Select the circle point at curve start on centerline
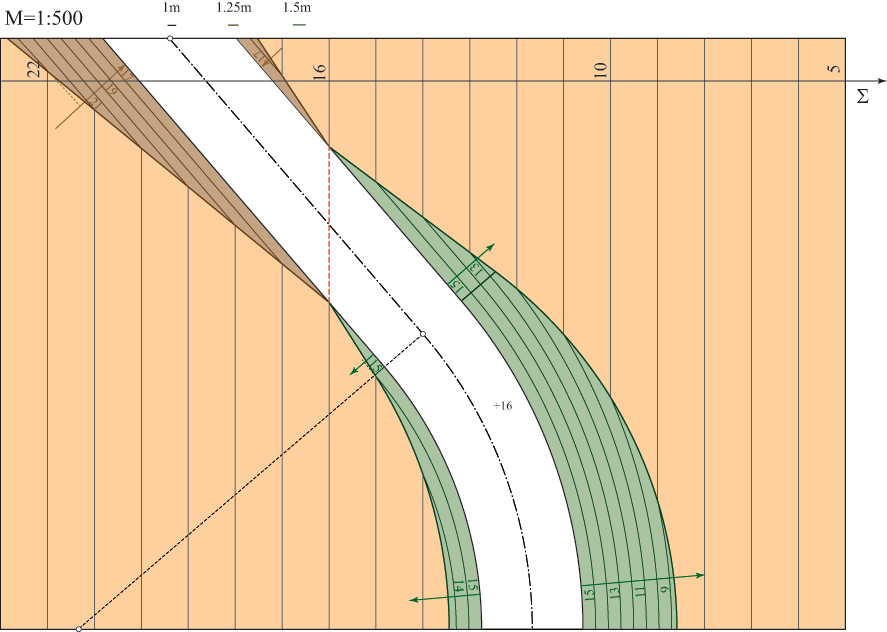The width and height of the screenshot is (887, 632). click(422, 334)
